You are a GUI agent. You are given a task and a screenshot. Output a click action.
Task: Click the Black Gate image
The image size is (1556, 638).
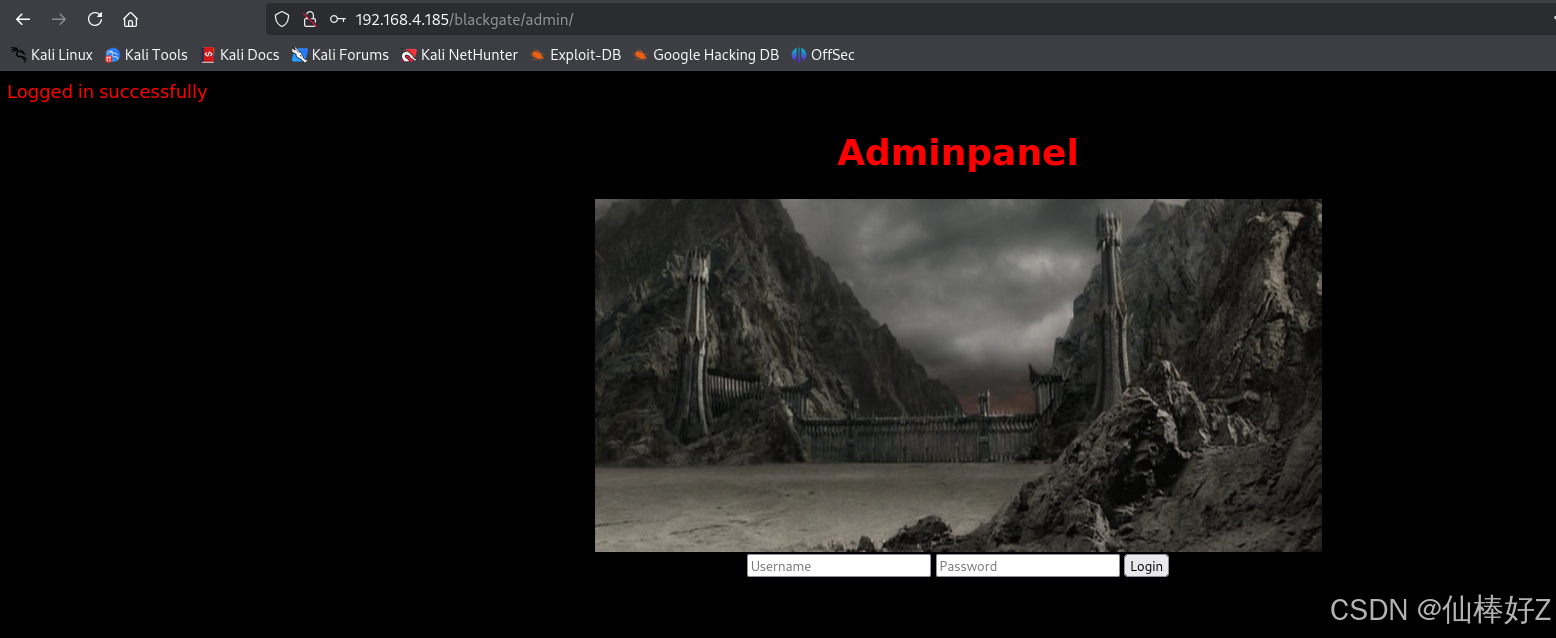958,375
